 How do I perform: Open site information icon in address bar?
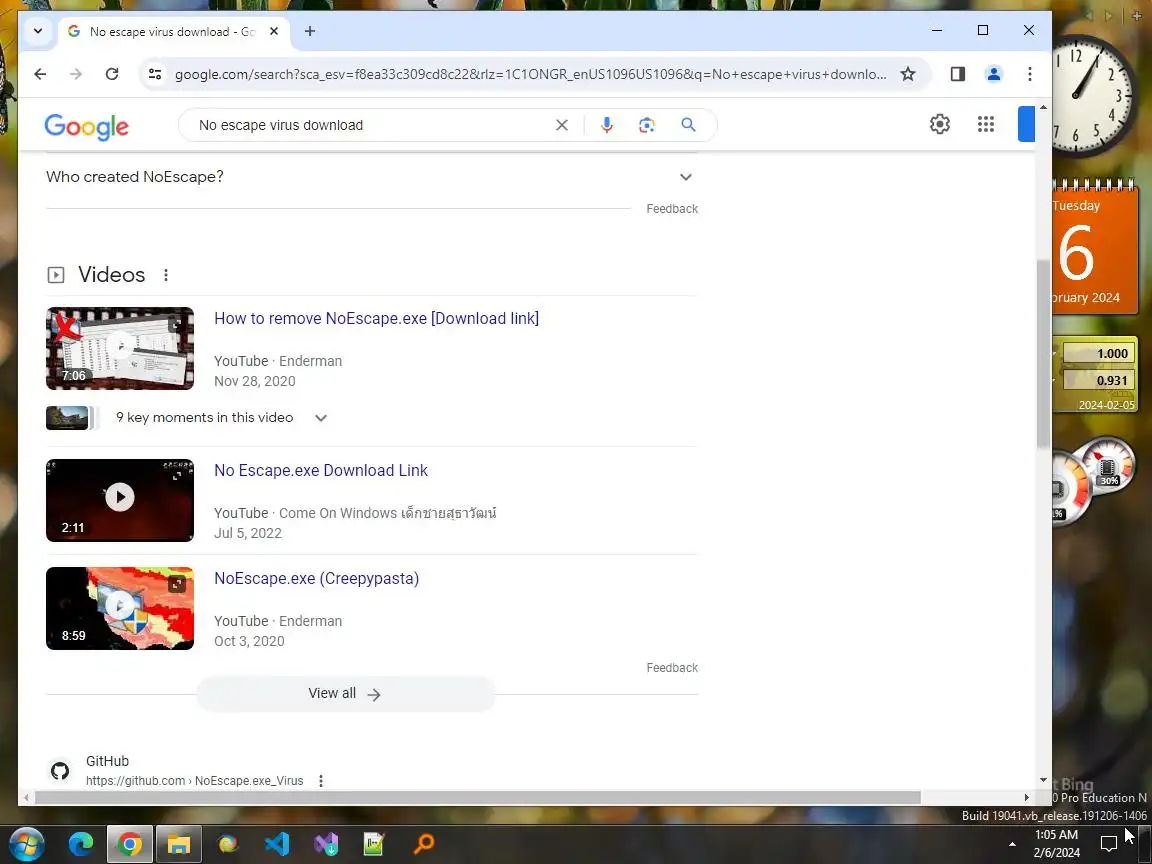155,73
